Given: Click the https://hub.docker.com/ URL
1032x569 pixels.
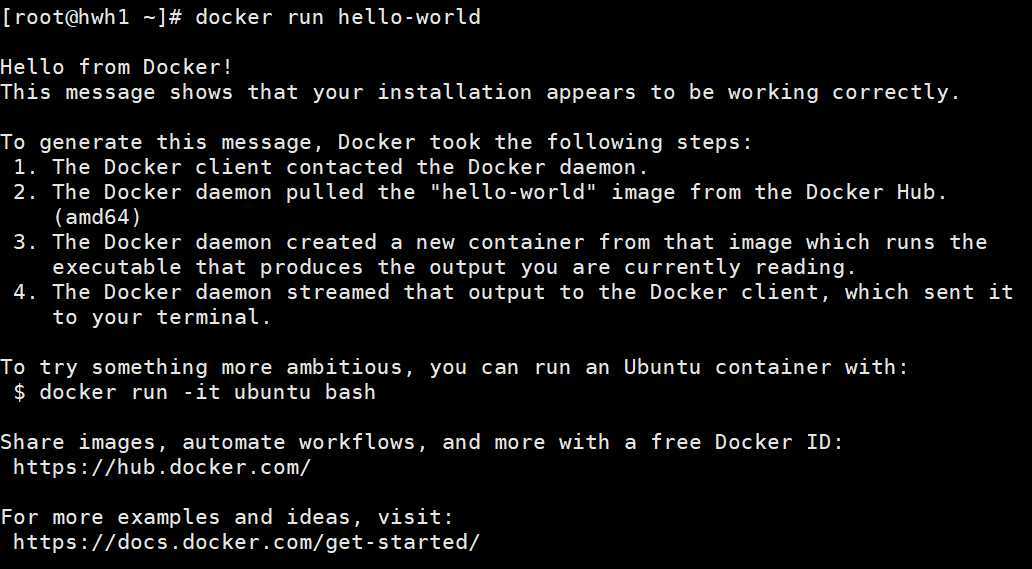Looking at the screenshot, I should [x=161, y=468].
